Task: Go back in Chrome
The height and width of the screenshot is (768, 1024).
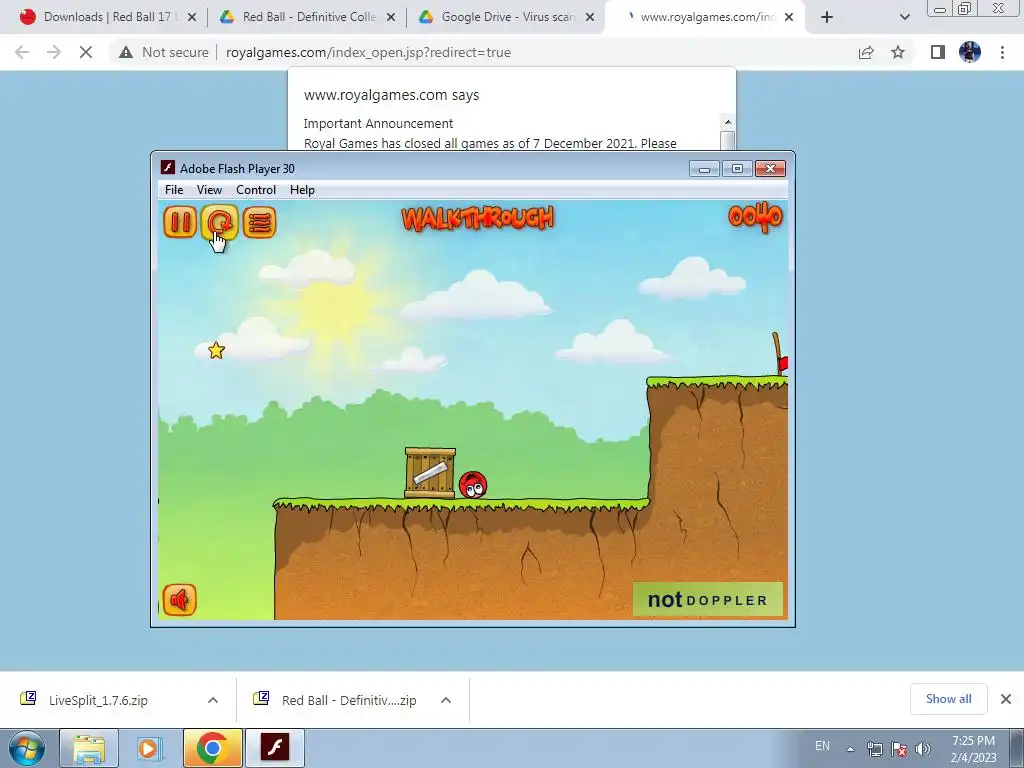Action: 22,52
